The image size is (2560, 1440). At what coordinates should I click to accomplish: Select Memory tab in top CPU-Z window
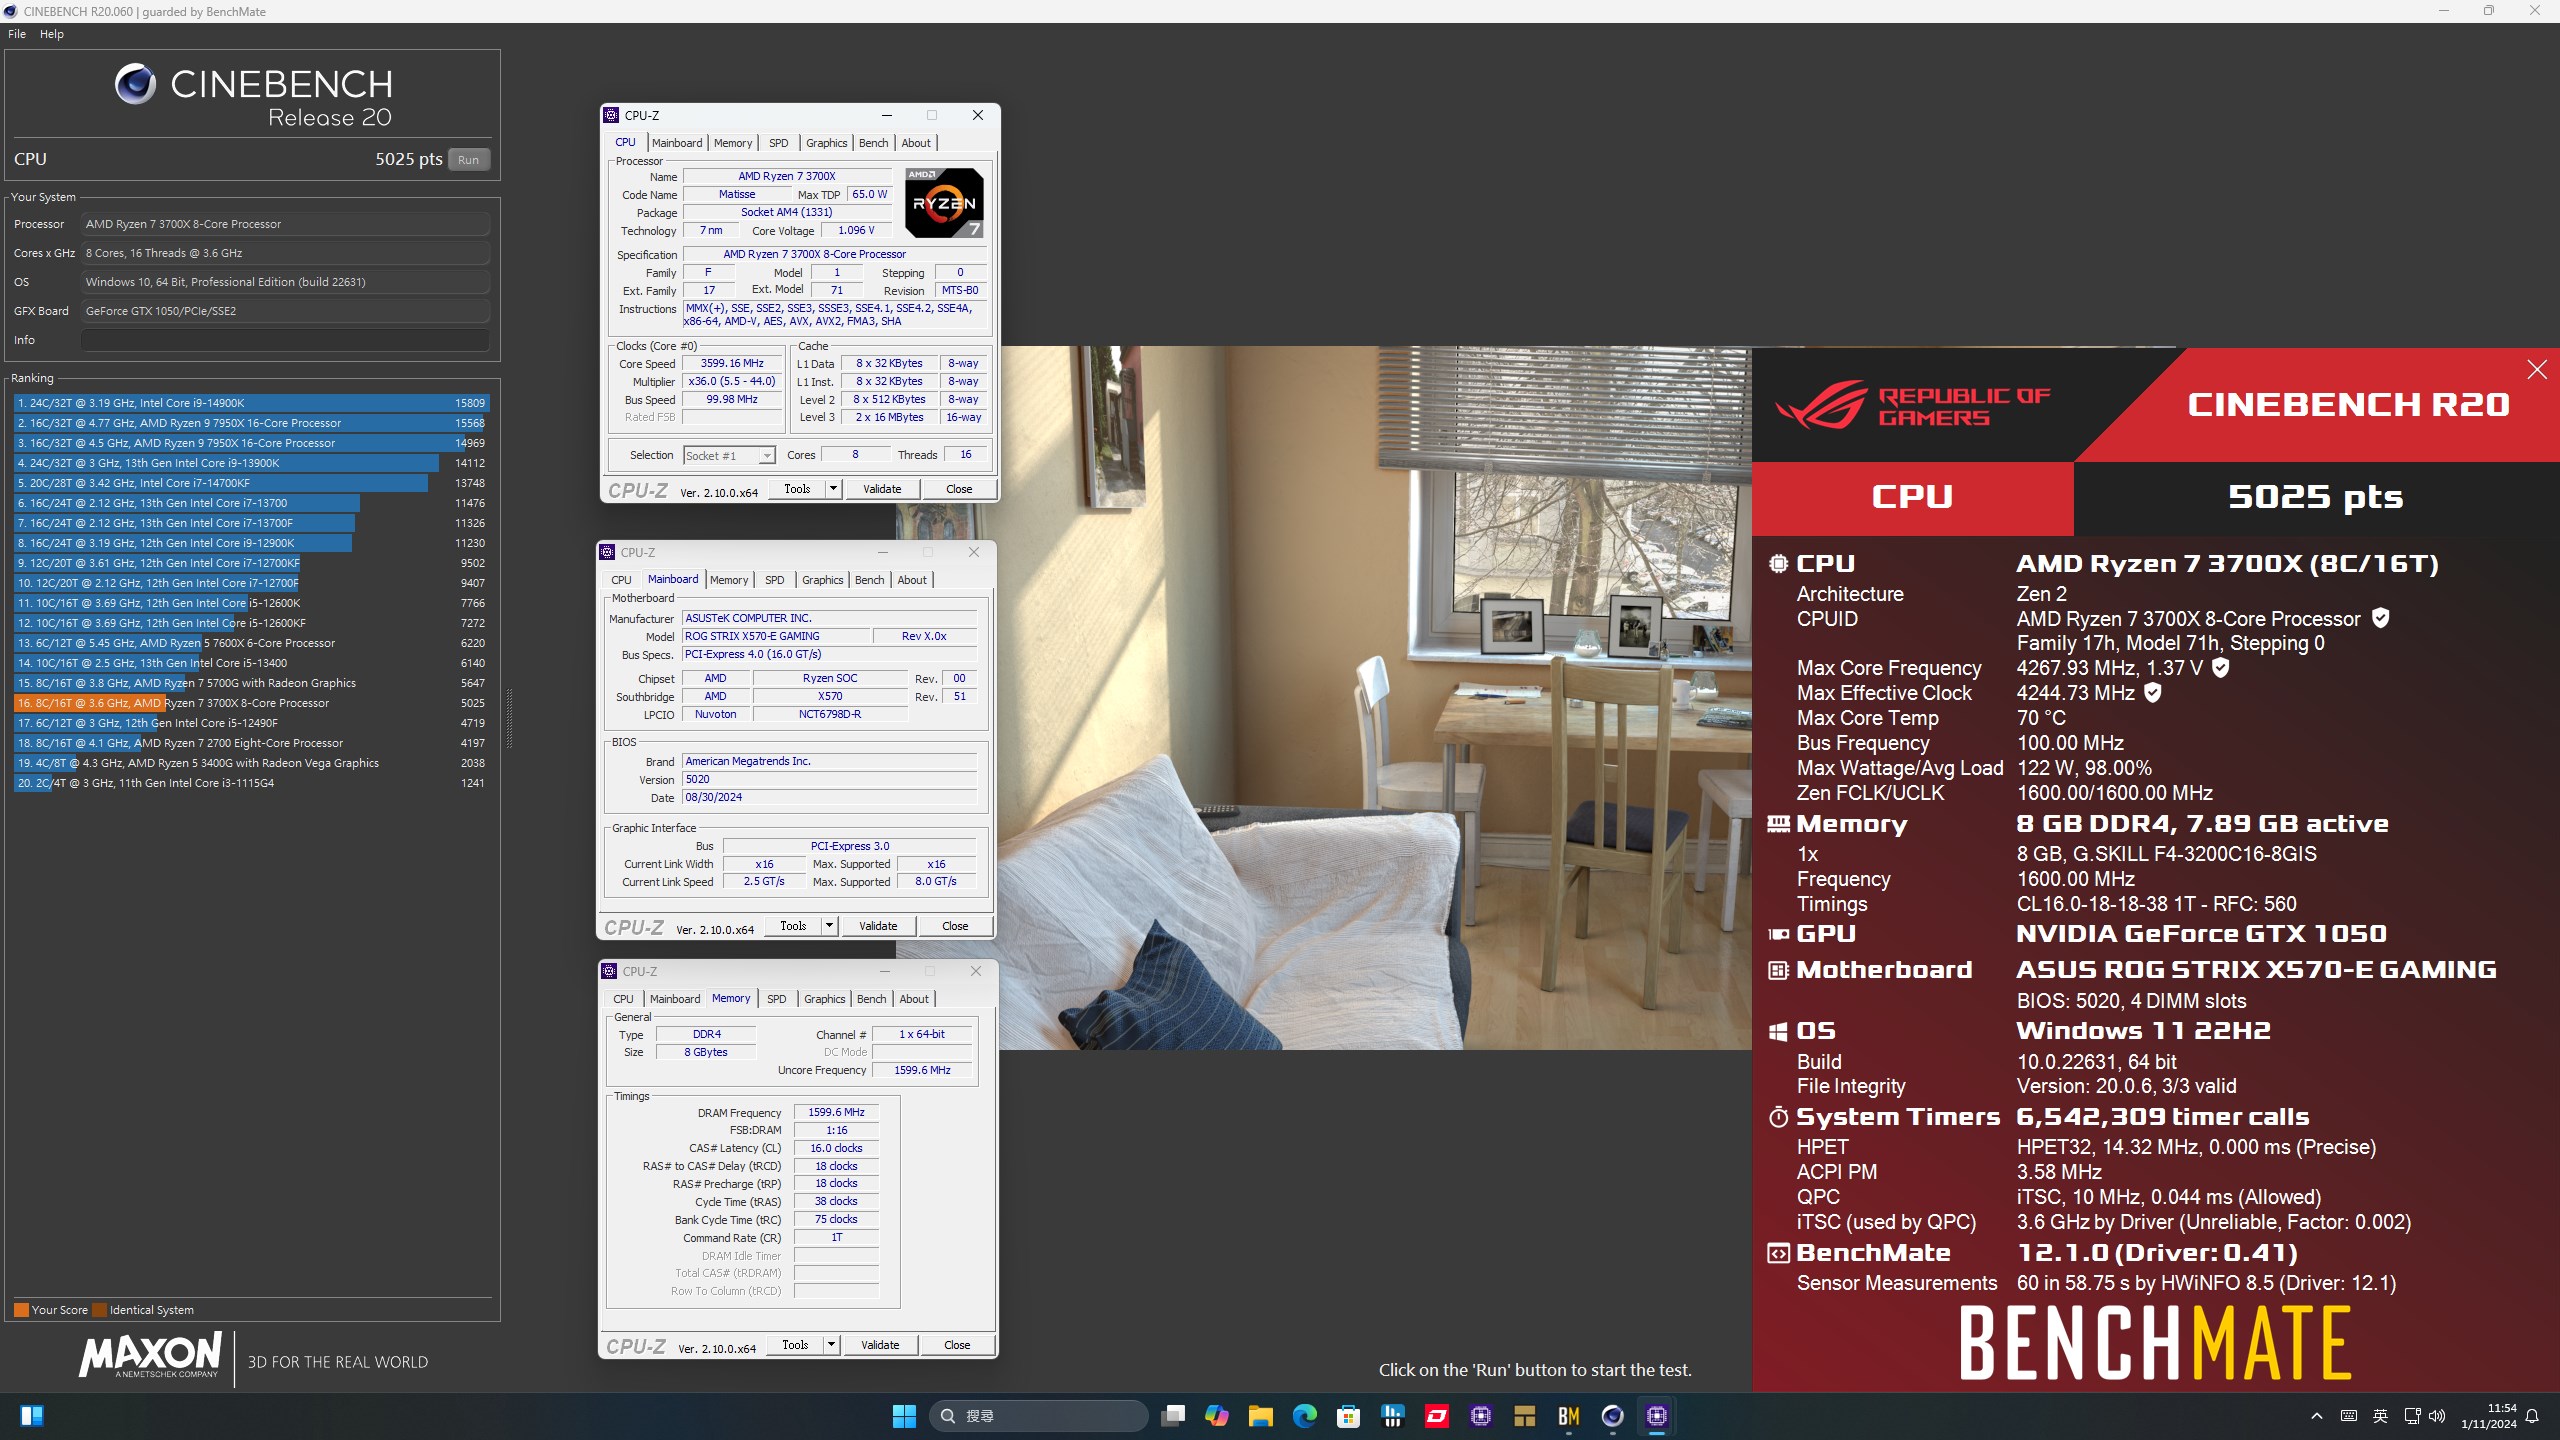(733, 143)
